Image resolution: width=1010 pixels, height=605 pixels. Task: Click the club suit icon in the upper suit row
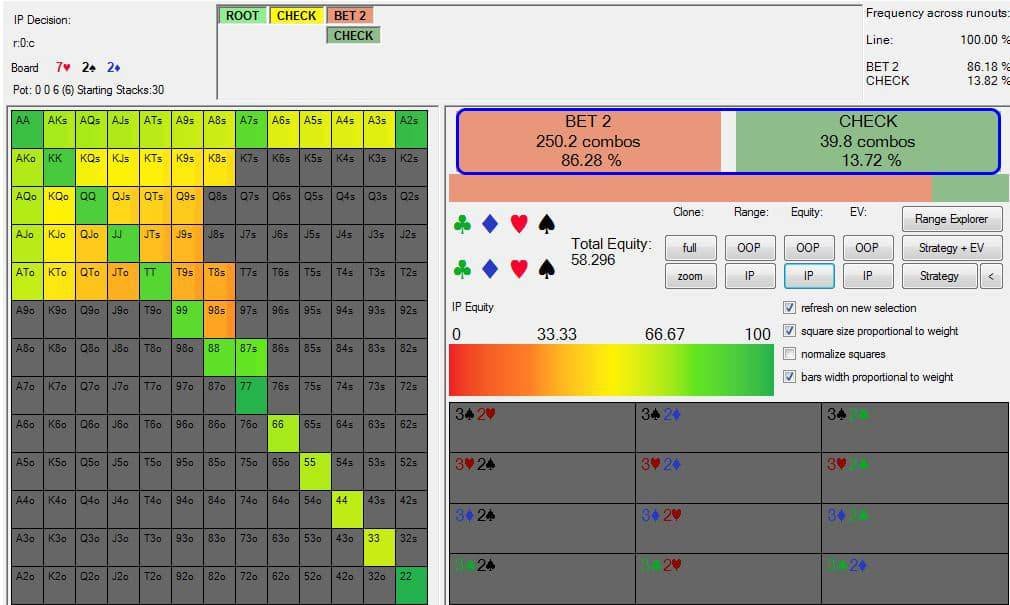(462, 224)
